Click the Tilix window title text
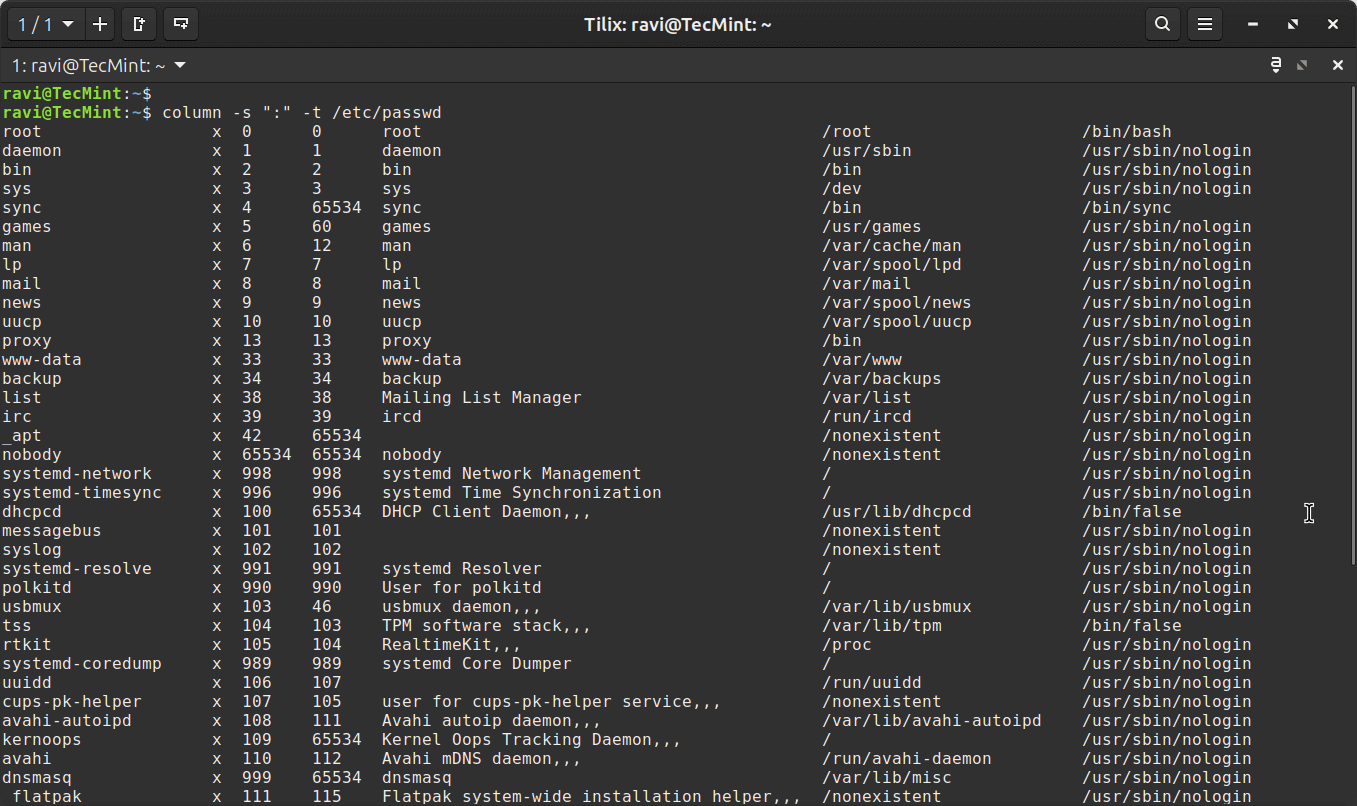The height and width of the screenshot is (806, 1357). (678, 24)
